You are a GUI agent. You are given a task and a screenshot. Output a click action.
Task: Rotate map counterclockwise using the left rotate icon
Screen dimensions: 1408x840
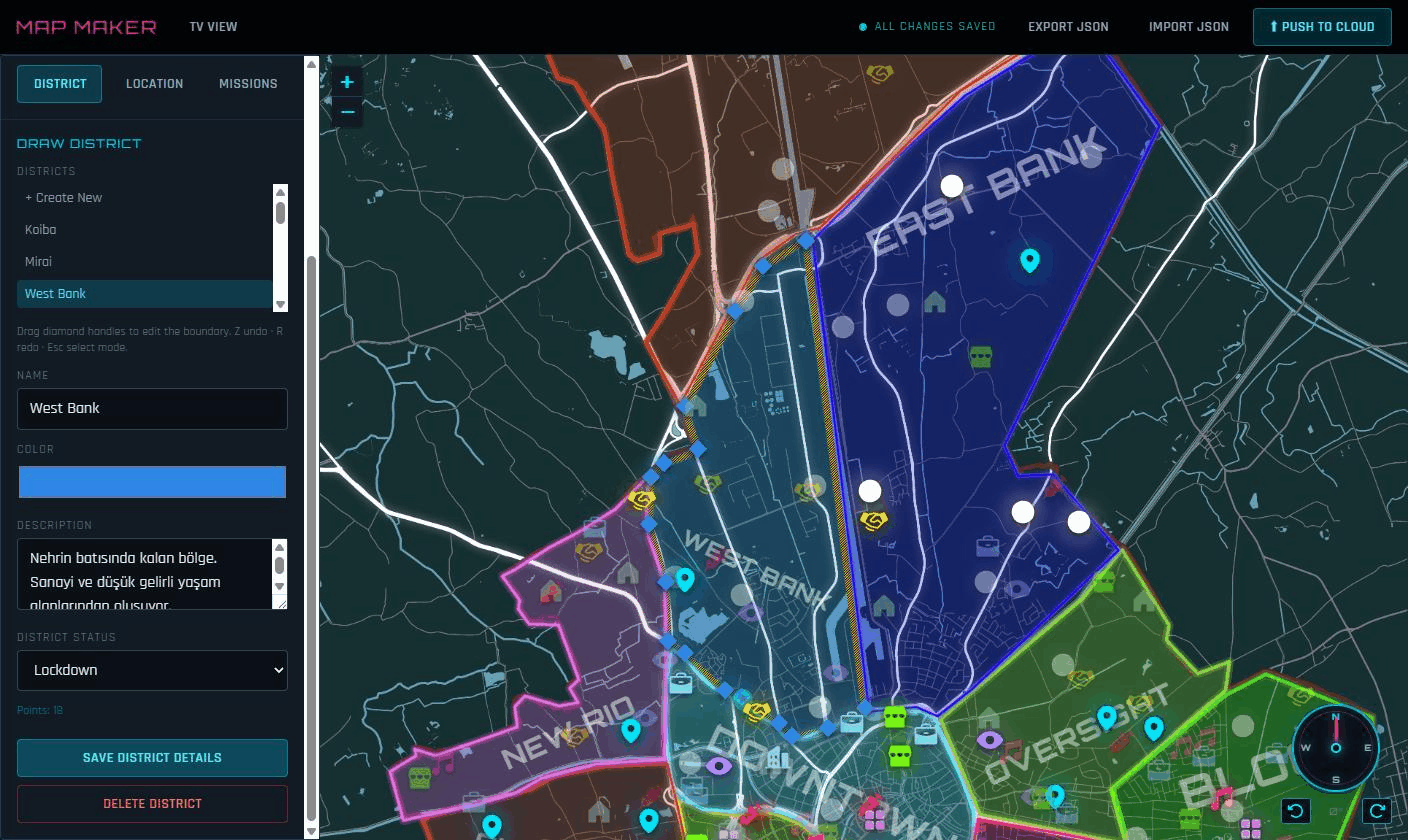point(1297,810)
